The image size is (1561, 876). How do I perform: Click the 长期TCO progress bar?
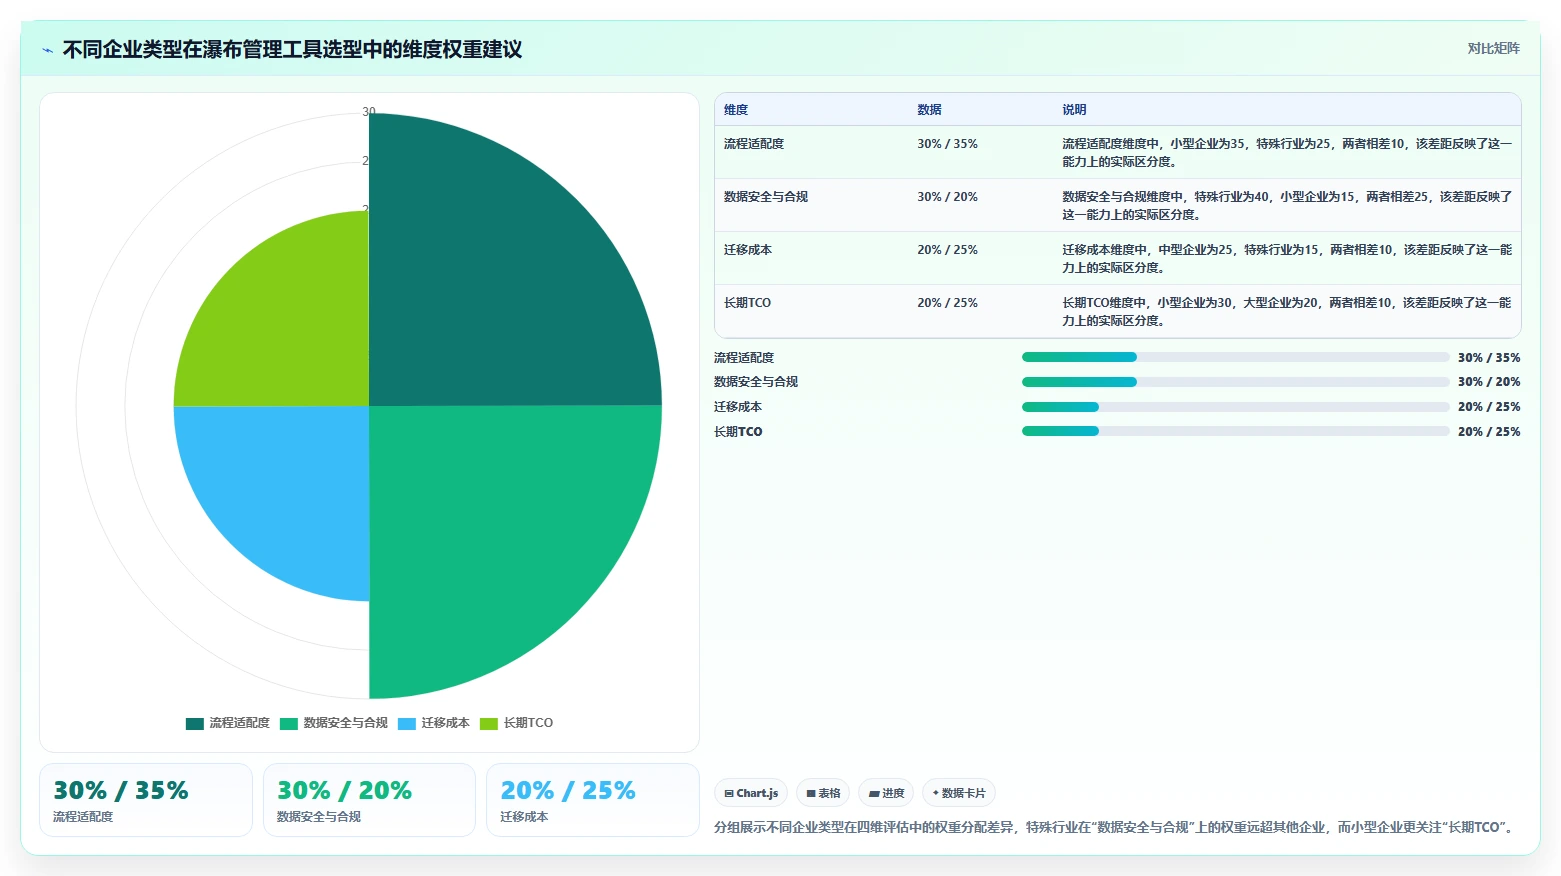click(1235, 431)
